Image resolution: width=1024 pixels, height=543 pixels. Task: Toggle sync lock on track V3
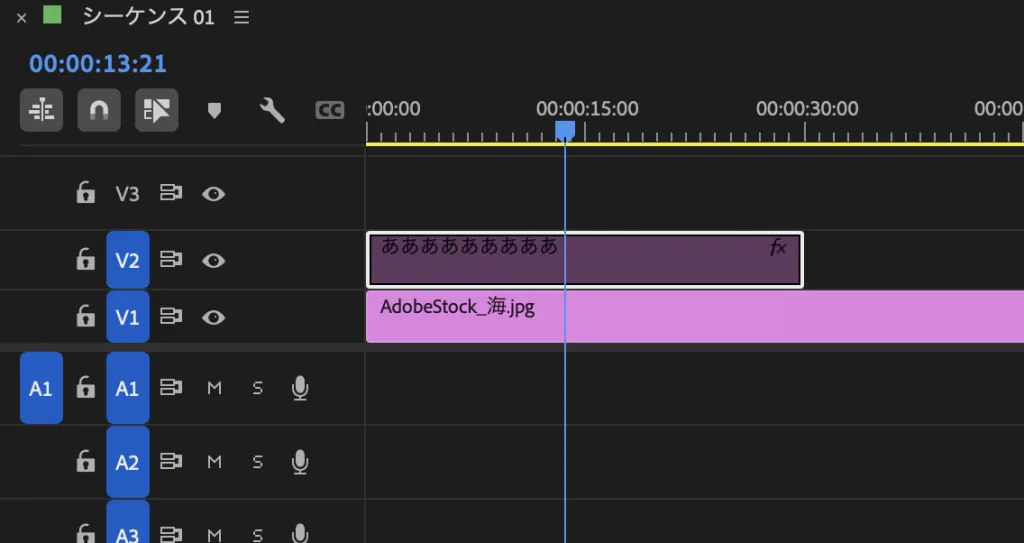tap(171, 193)
